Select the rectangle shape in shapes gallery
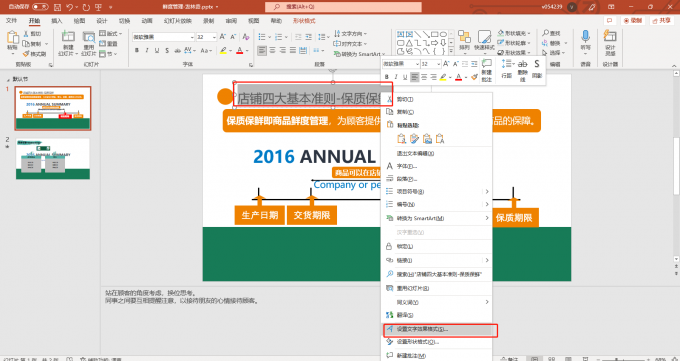 [435, 34]
